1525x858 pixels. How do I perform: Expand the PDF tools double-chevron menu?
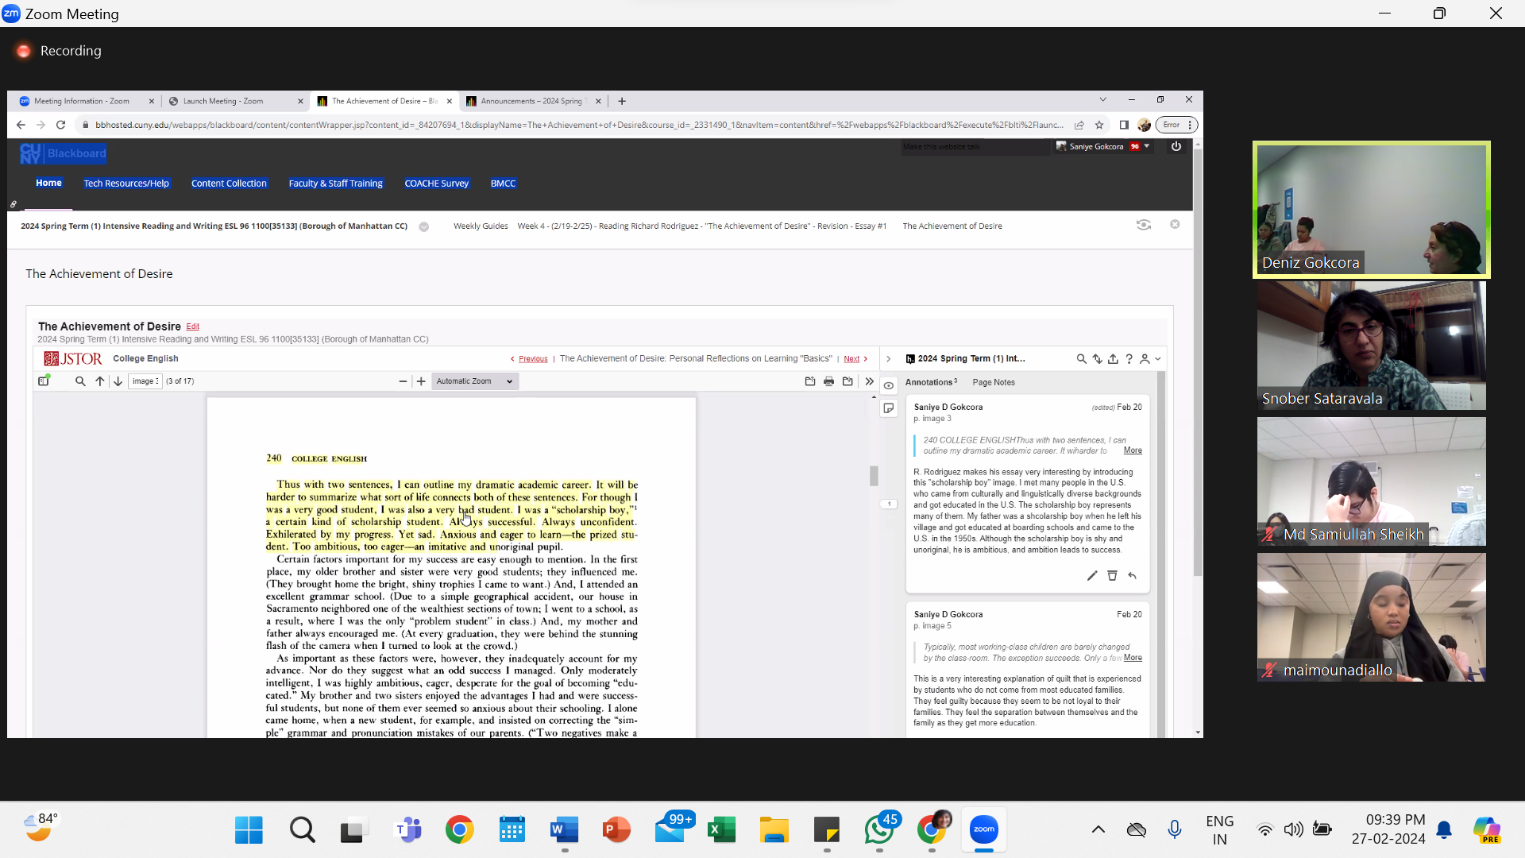click(869, 381)
